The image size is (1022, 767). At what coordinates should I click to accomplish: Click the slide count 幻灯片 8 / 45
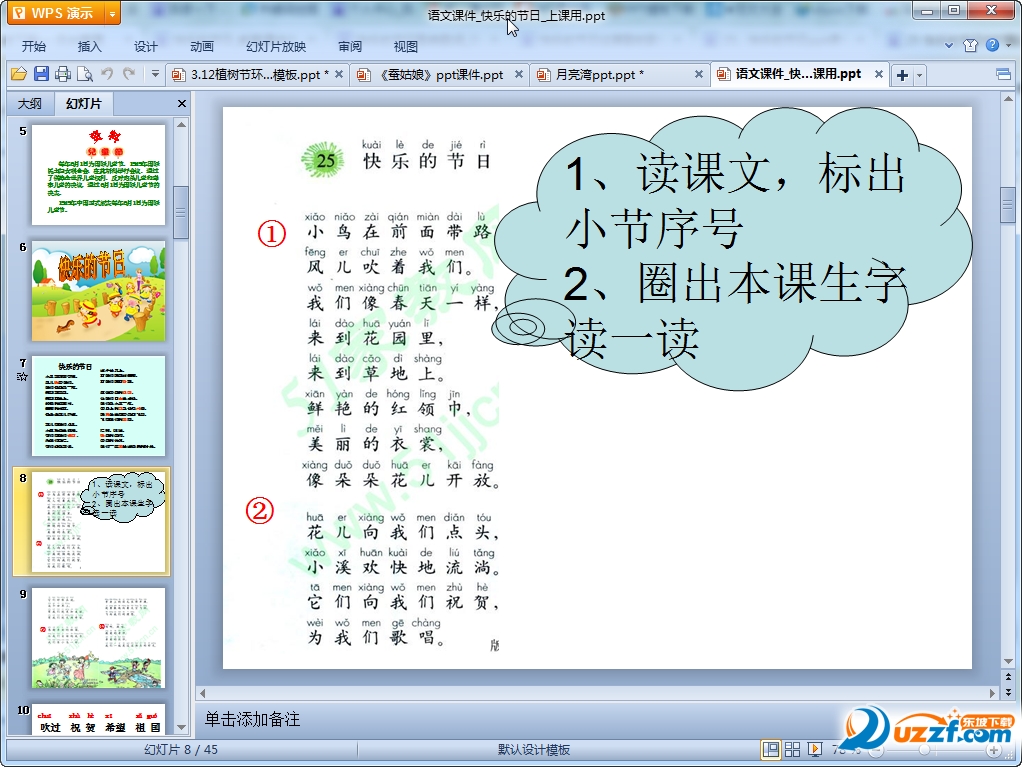coord(181,750)
